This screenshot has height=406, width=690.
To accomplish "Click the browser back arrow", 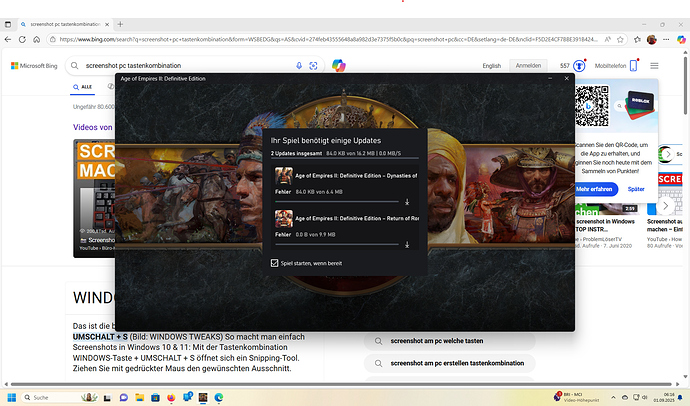I will 11,40.
